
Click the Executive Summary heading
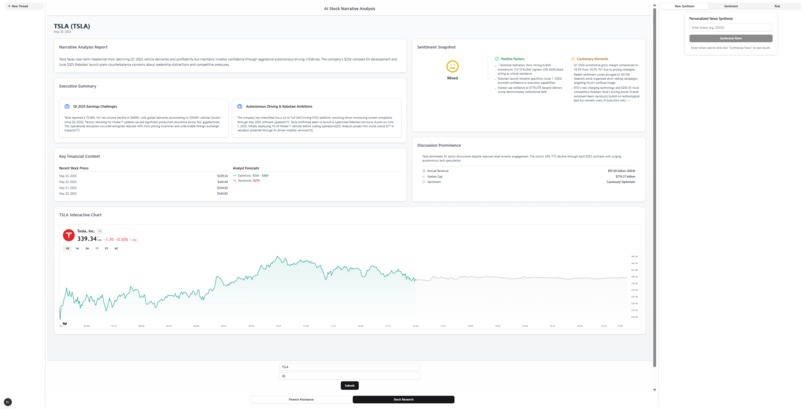tap(78, 86)
